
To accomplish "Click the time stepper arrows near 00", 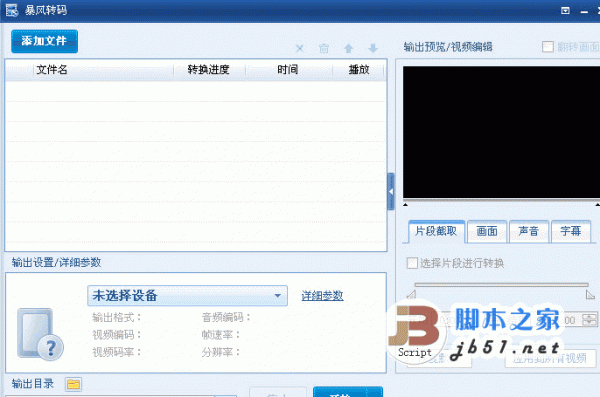I will point(589,319).
